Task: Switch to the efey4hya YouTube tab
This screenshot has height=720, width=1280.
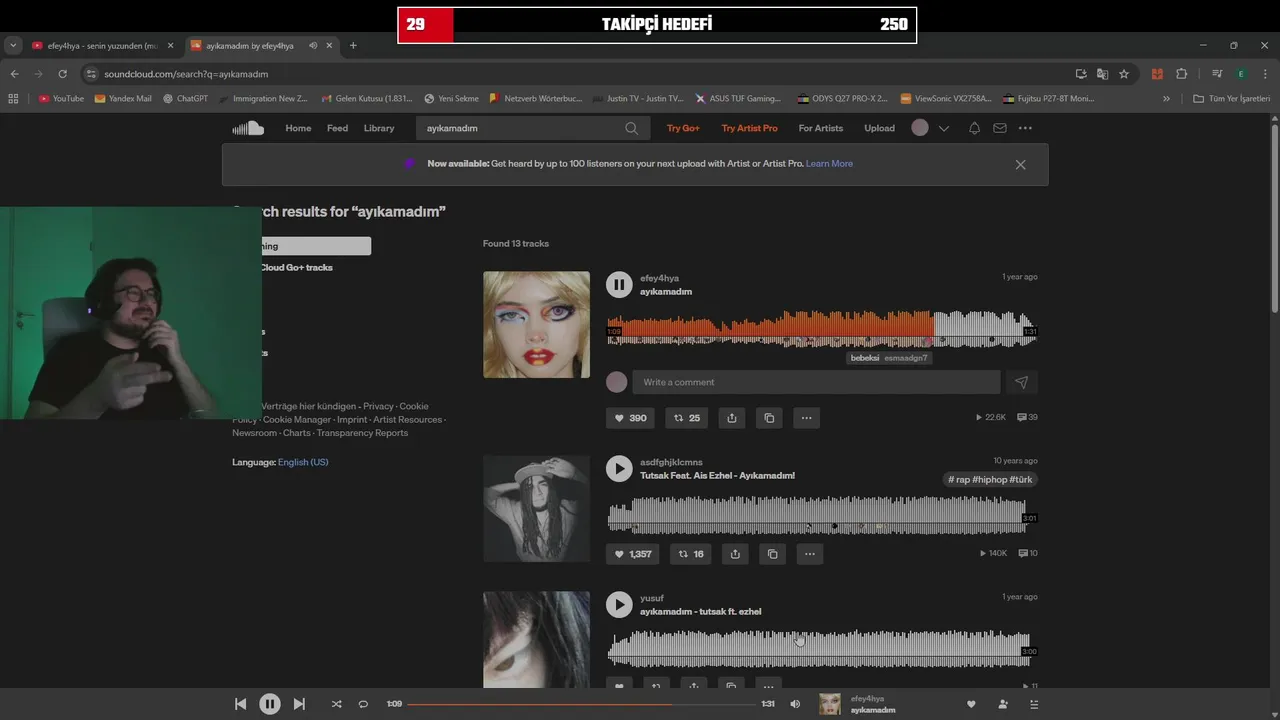Action: point(103,46)
